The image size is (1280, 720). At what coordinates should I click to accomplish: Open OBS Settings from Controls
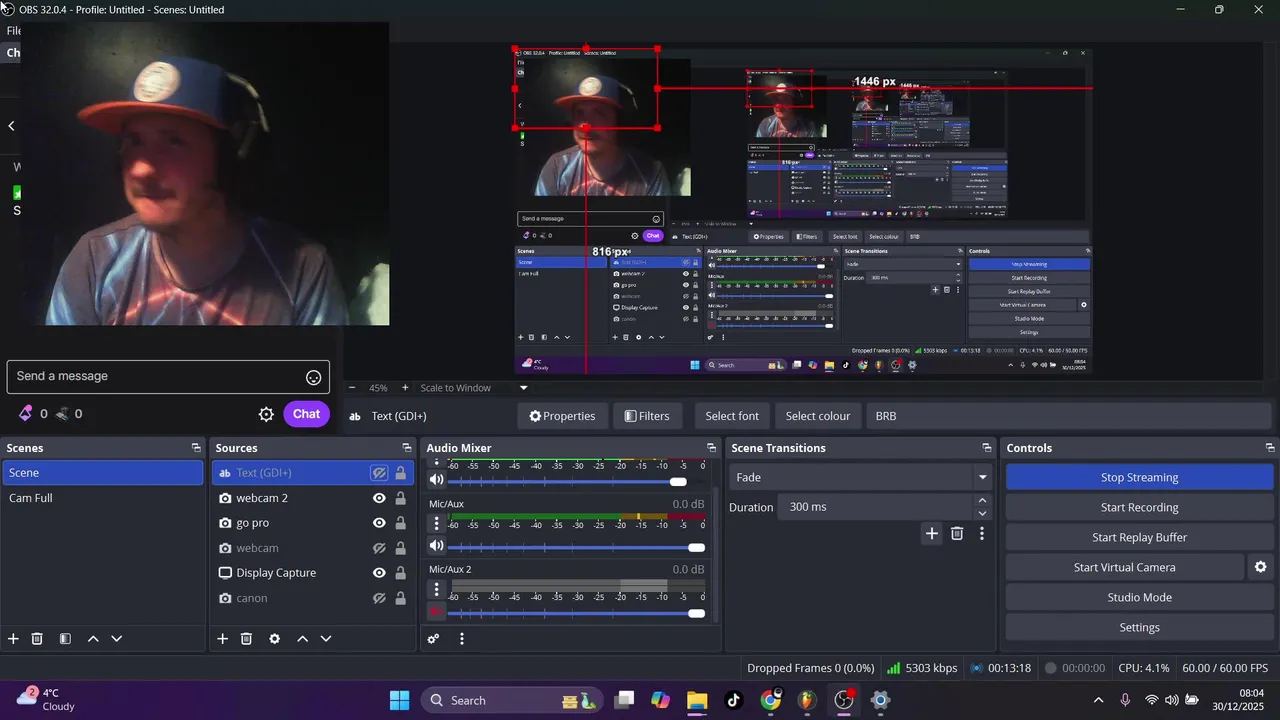tap(1139, 627)
